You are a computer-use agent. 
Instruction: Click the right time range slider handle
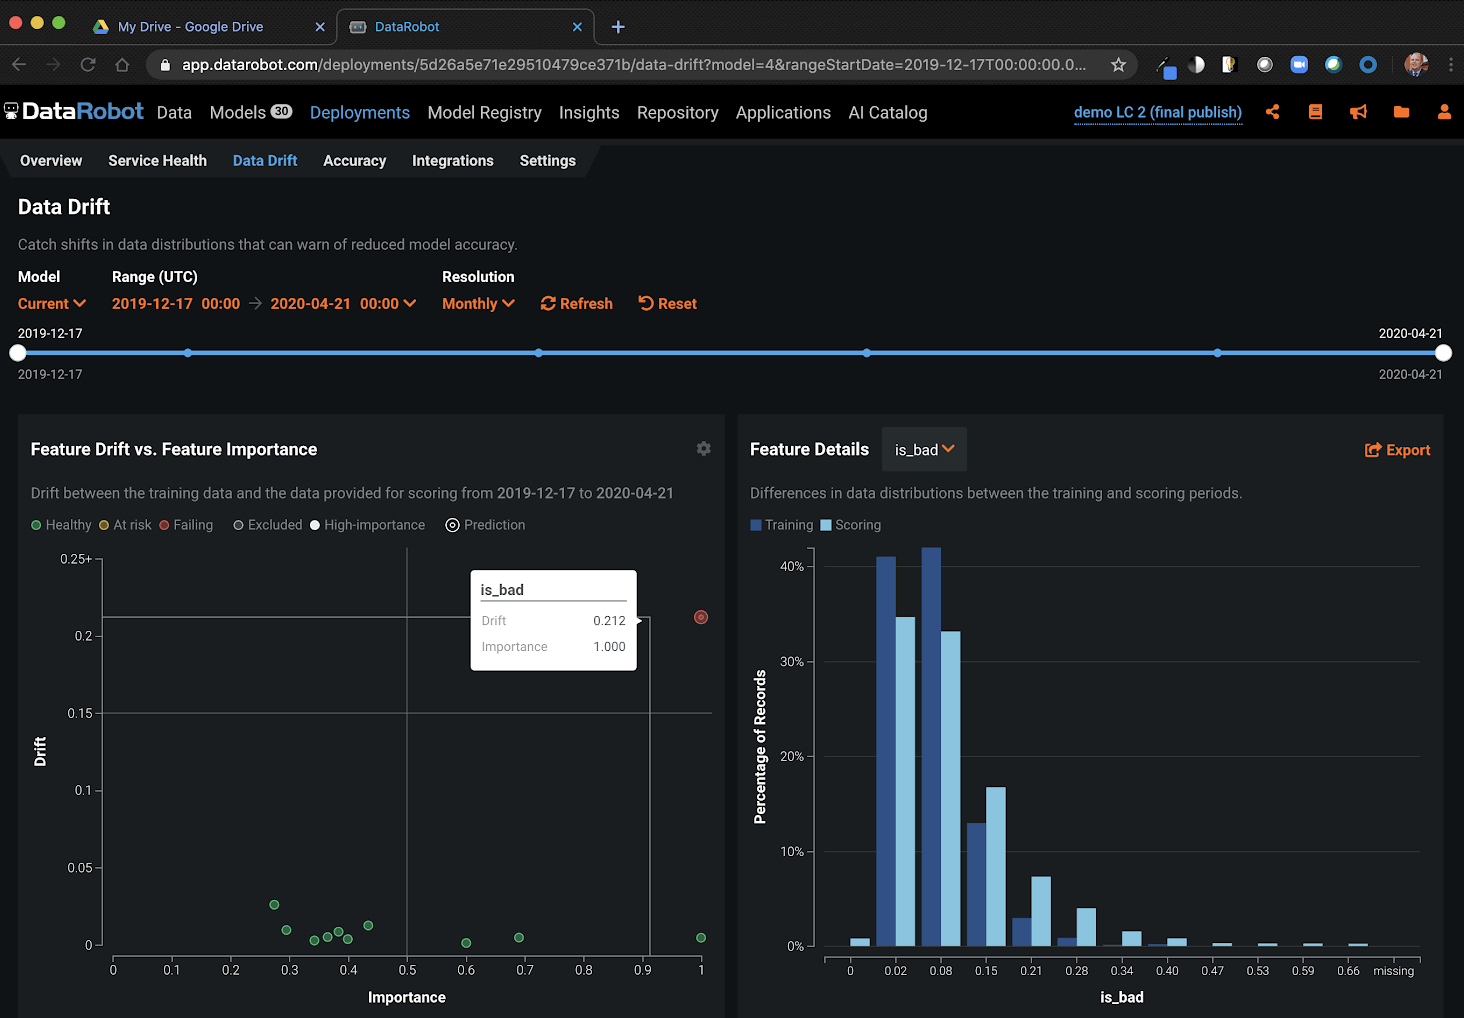1443,353
